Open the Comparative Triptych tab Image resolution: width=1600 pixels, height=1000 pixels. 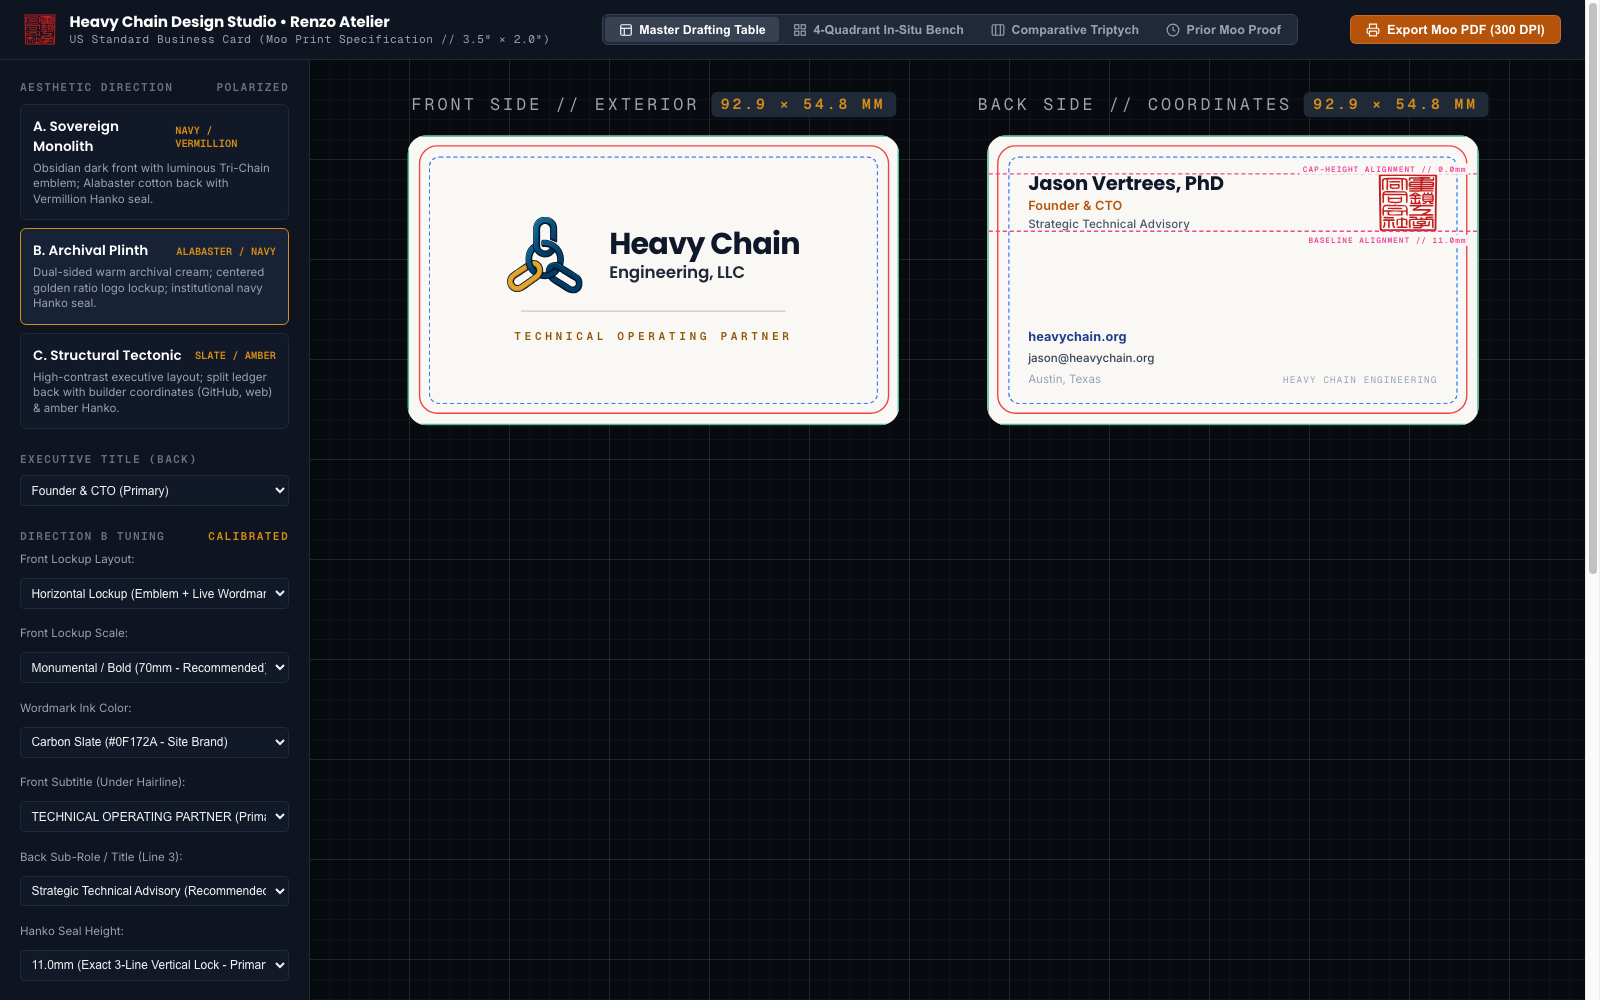1065,30
